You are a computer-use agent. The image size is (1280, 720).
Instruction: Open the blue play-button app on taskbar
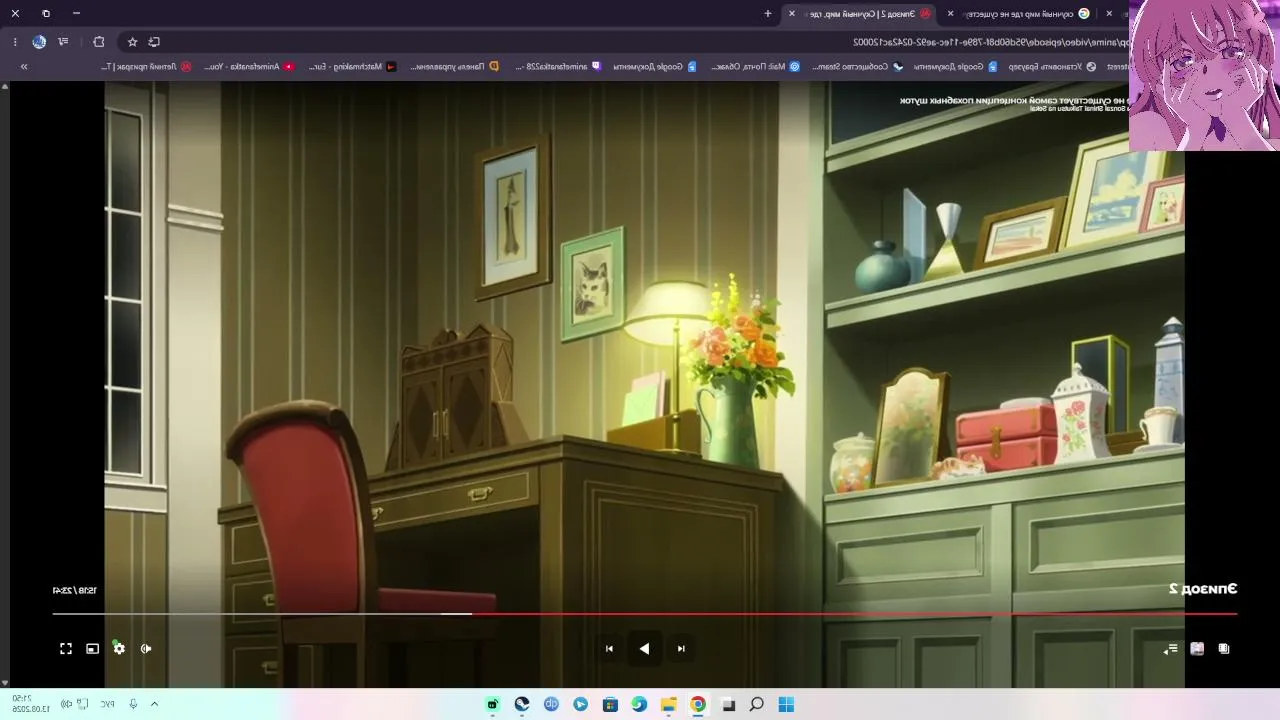coord(581,705)
